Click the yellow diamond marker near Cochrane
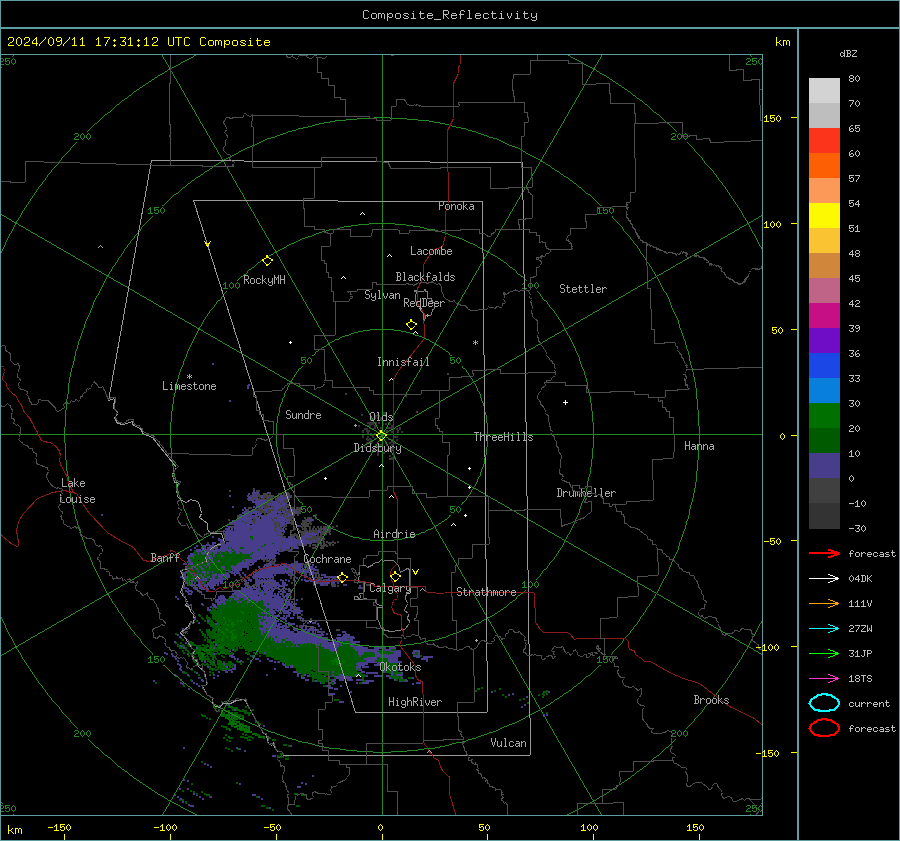 point(342,577)
